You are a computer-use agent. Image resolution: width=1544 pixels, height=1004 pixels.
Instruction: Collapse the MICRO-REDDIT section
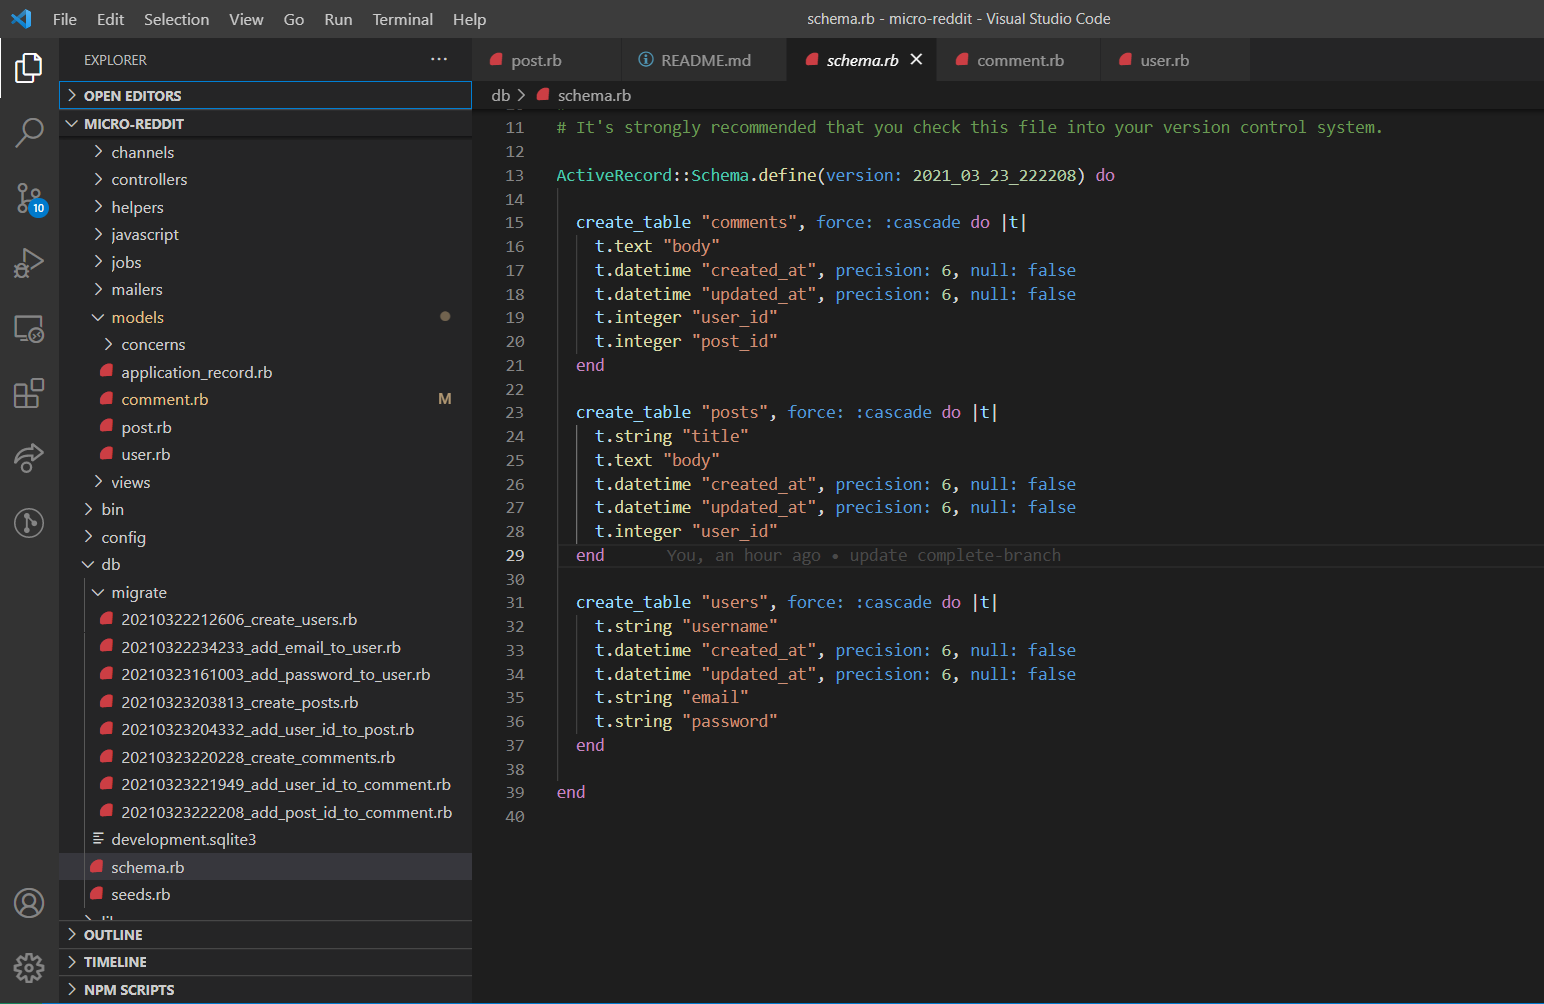265,124
